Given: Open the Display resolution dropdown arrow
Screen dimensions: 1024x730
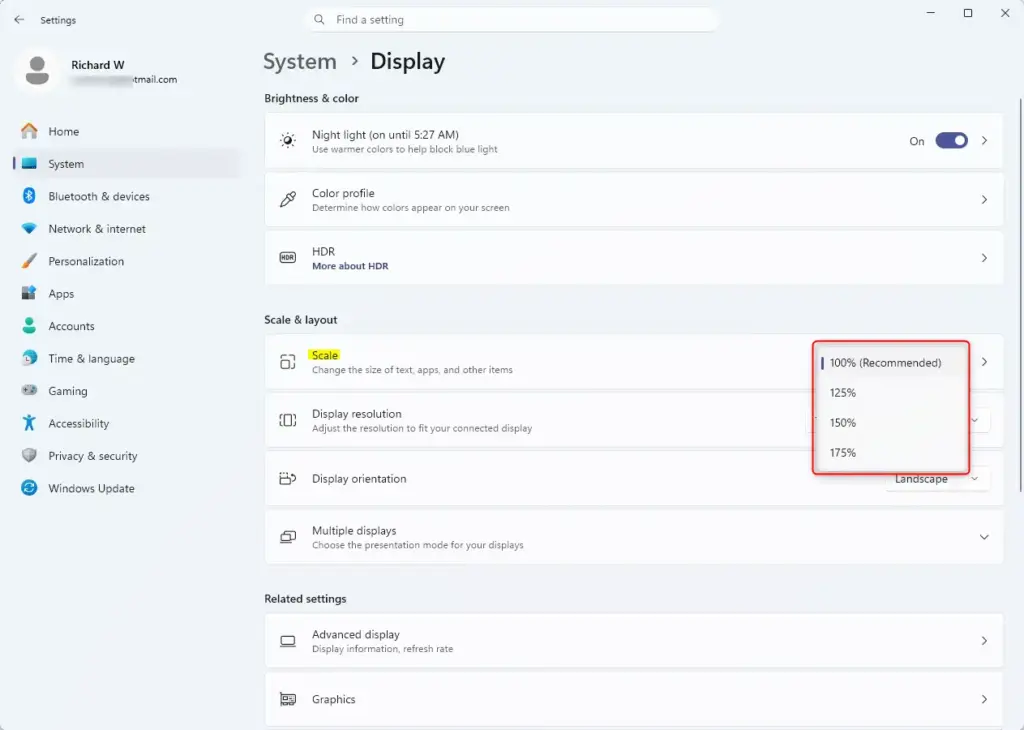Looking at the screenshot, I should click(x=975, y=421).
